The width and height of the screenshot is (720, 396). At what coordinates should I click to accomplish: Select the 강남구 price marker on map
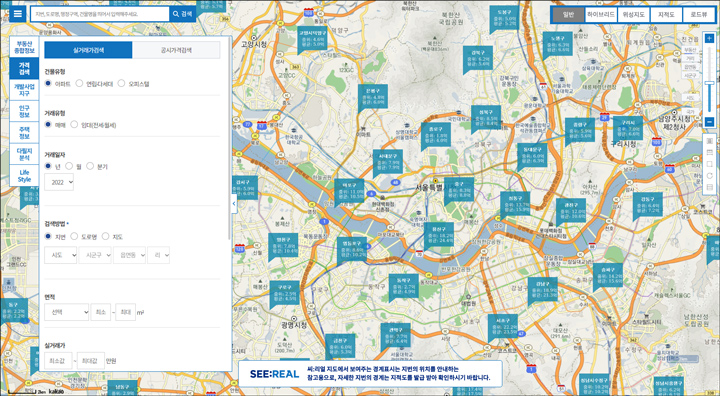[542, 290]
